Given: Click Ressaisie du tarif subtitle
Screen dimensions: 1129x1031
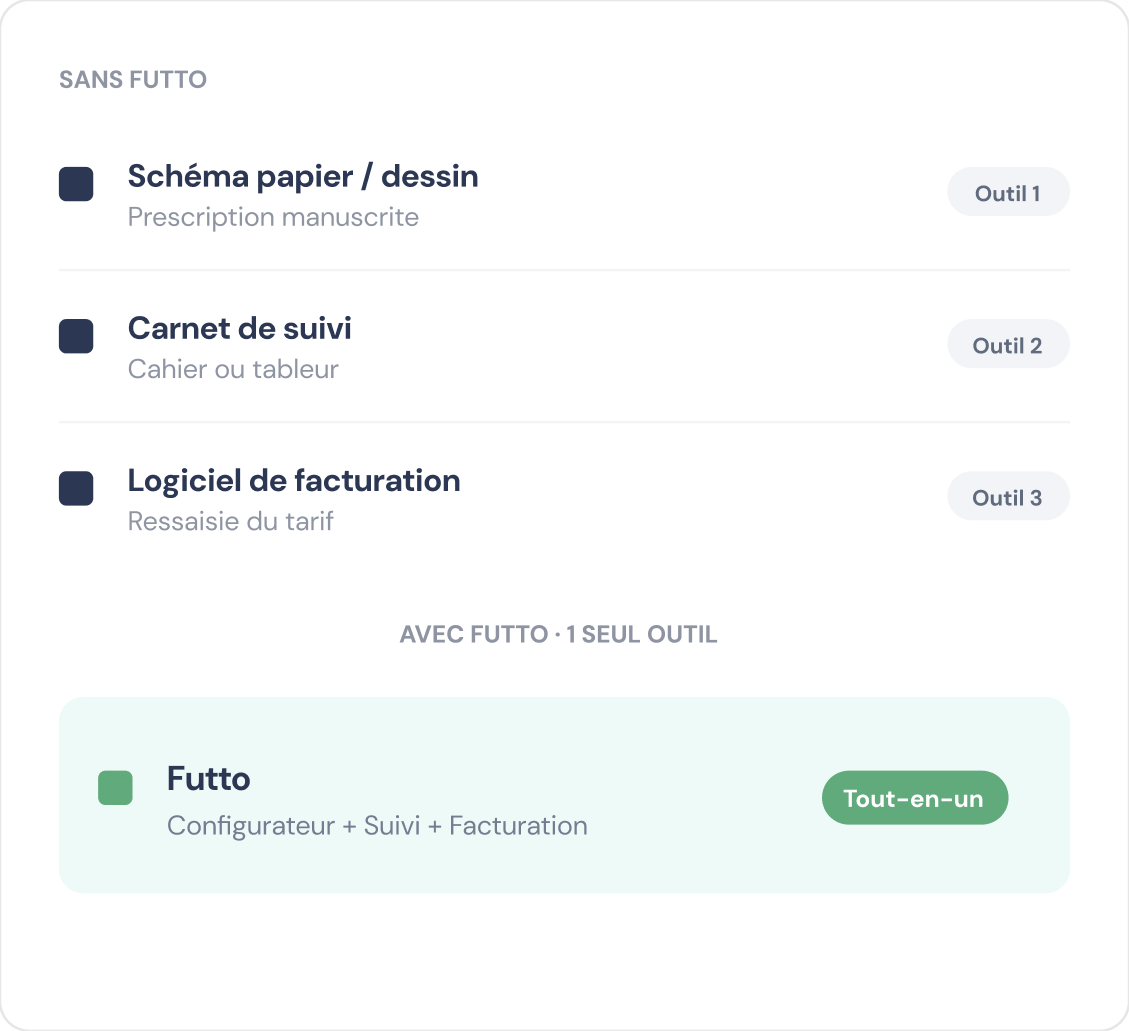Looking at the screenshot, I should [230, 521].
